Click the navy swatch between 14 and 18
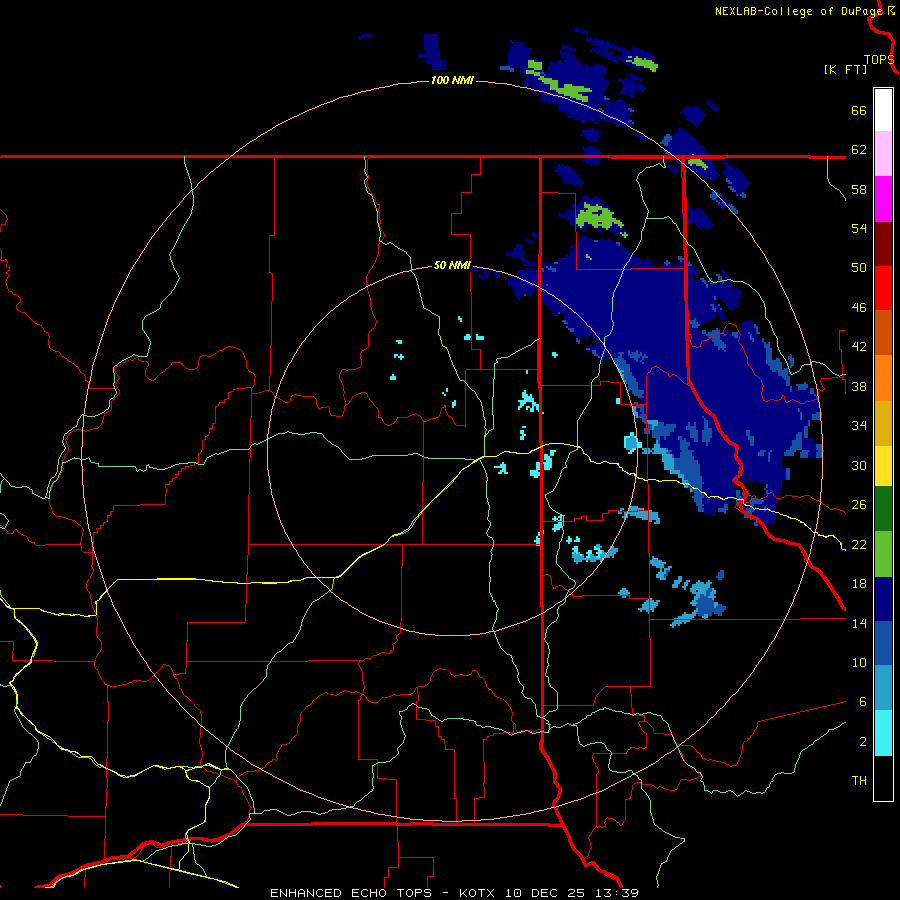The image size is (900, 900). point(883,599)
